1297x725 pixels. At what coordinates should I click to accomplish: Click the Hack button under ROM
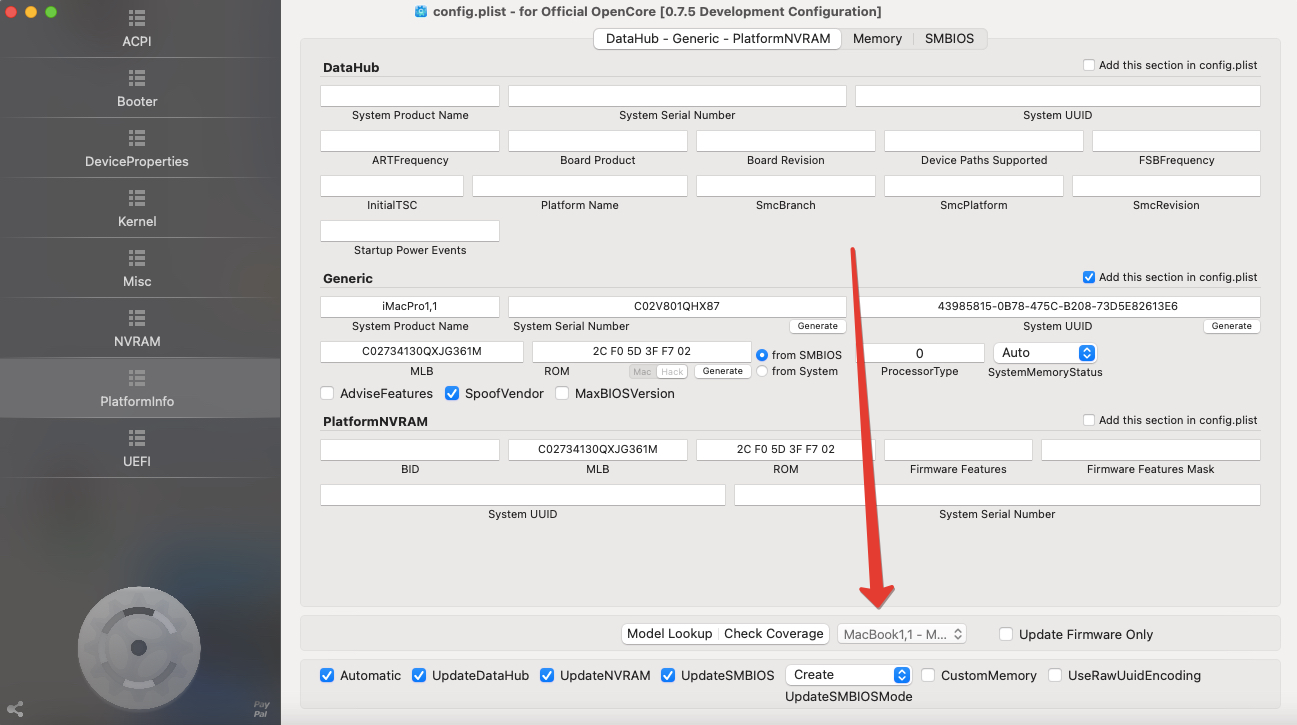click(672, 372)
